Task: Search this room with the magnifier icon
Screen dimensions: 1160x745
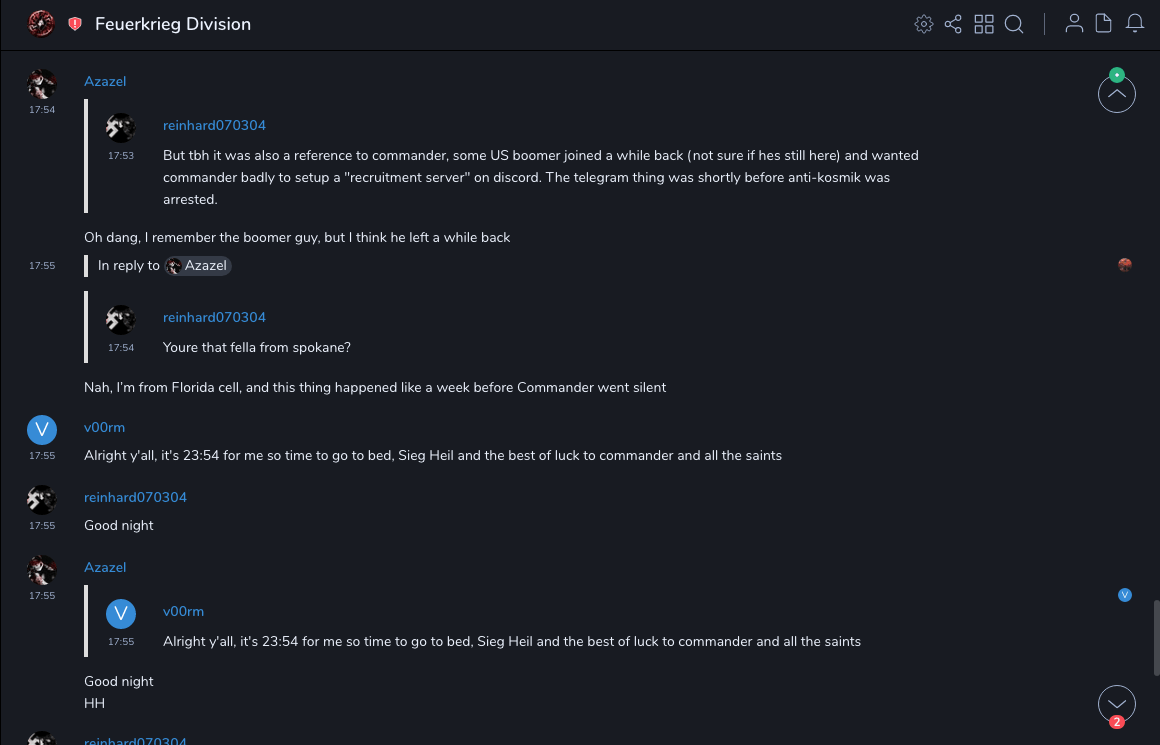Action: pyautogui.click(x=1014, y=24)
